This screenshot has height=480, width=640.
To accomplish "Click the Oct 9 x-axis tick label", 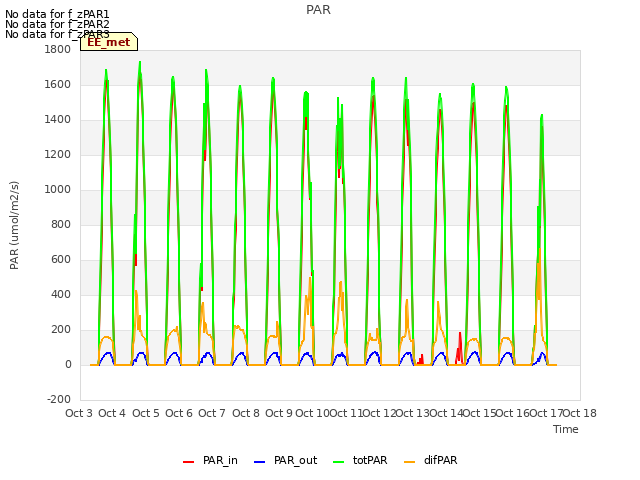I will [x=279, y=413].
